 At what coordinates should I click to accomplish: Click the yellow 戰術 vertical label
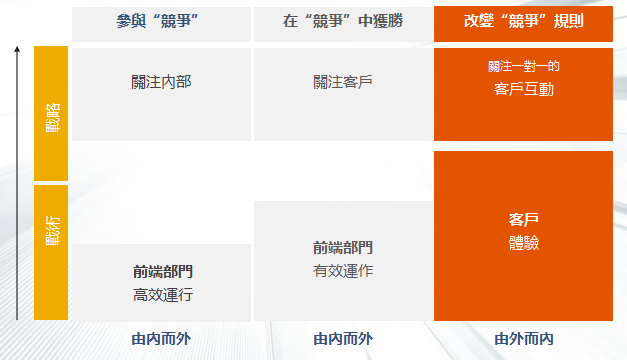[x=51, y=252]
